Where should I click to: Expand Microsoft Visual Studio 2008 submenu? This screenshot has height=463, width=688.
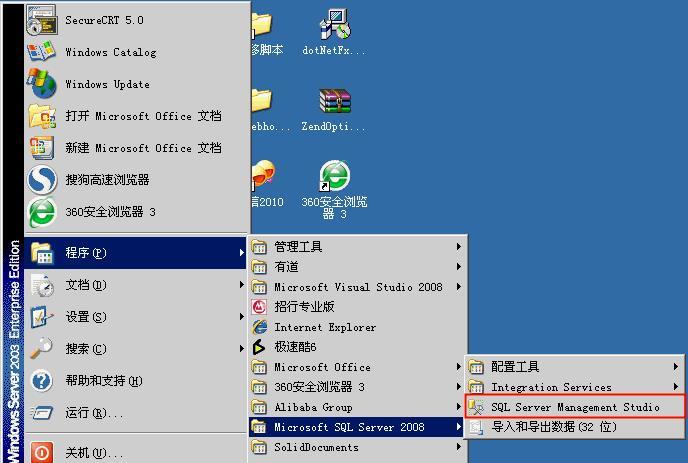pos(459,287)
